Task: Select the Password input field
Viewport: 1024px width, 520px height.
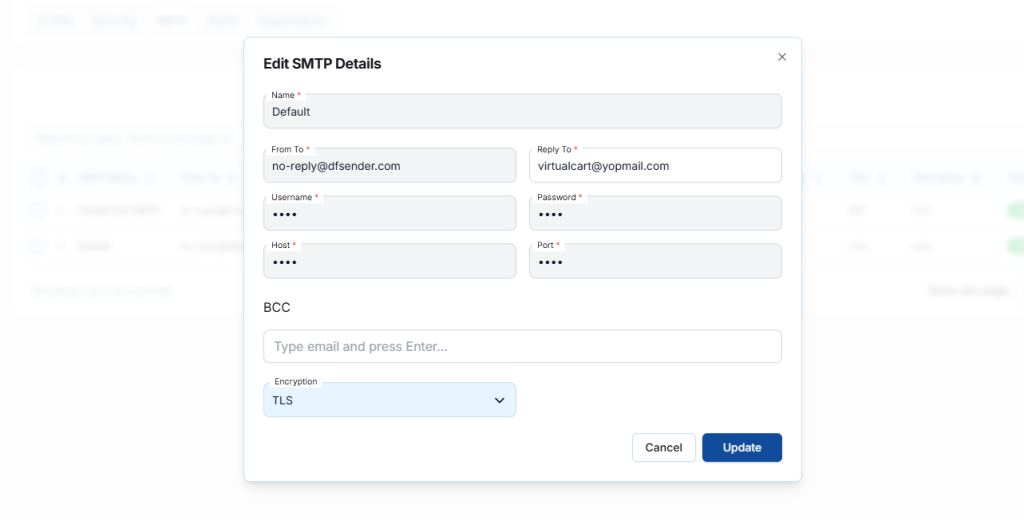Action: point(654,214)
